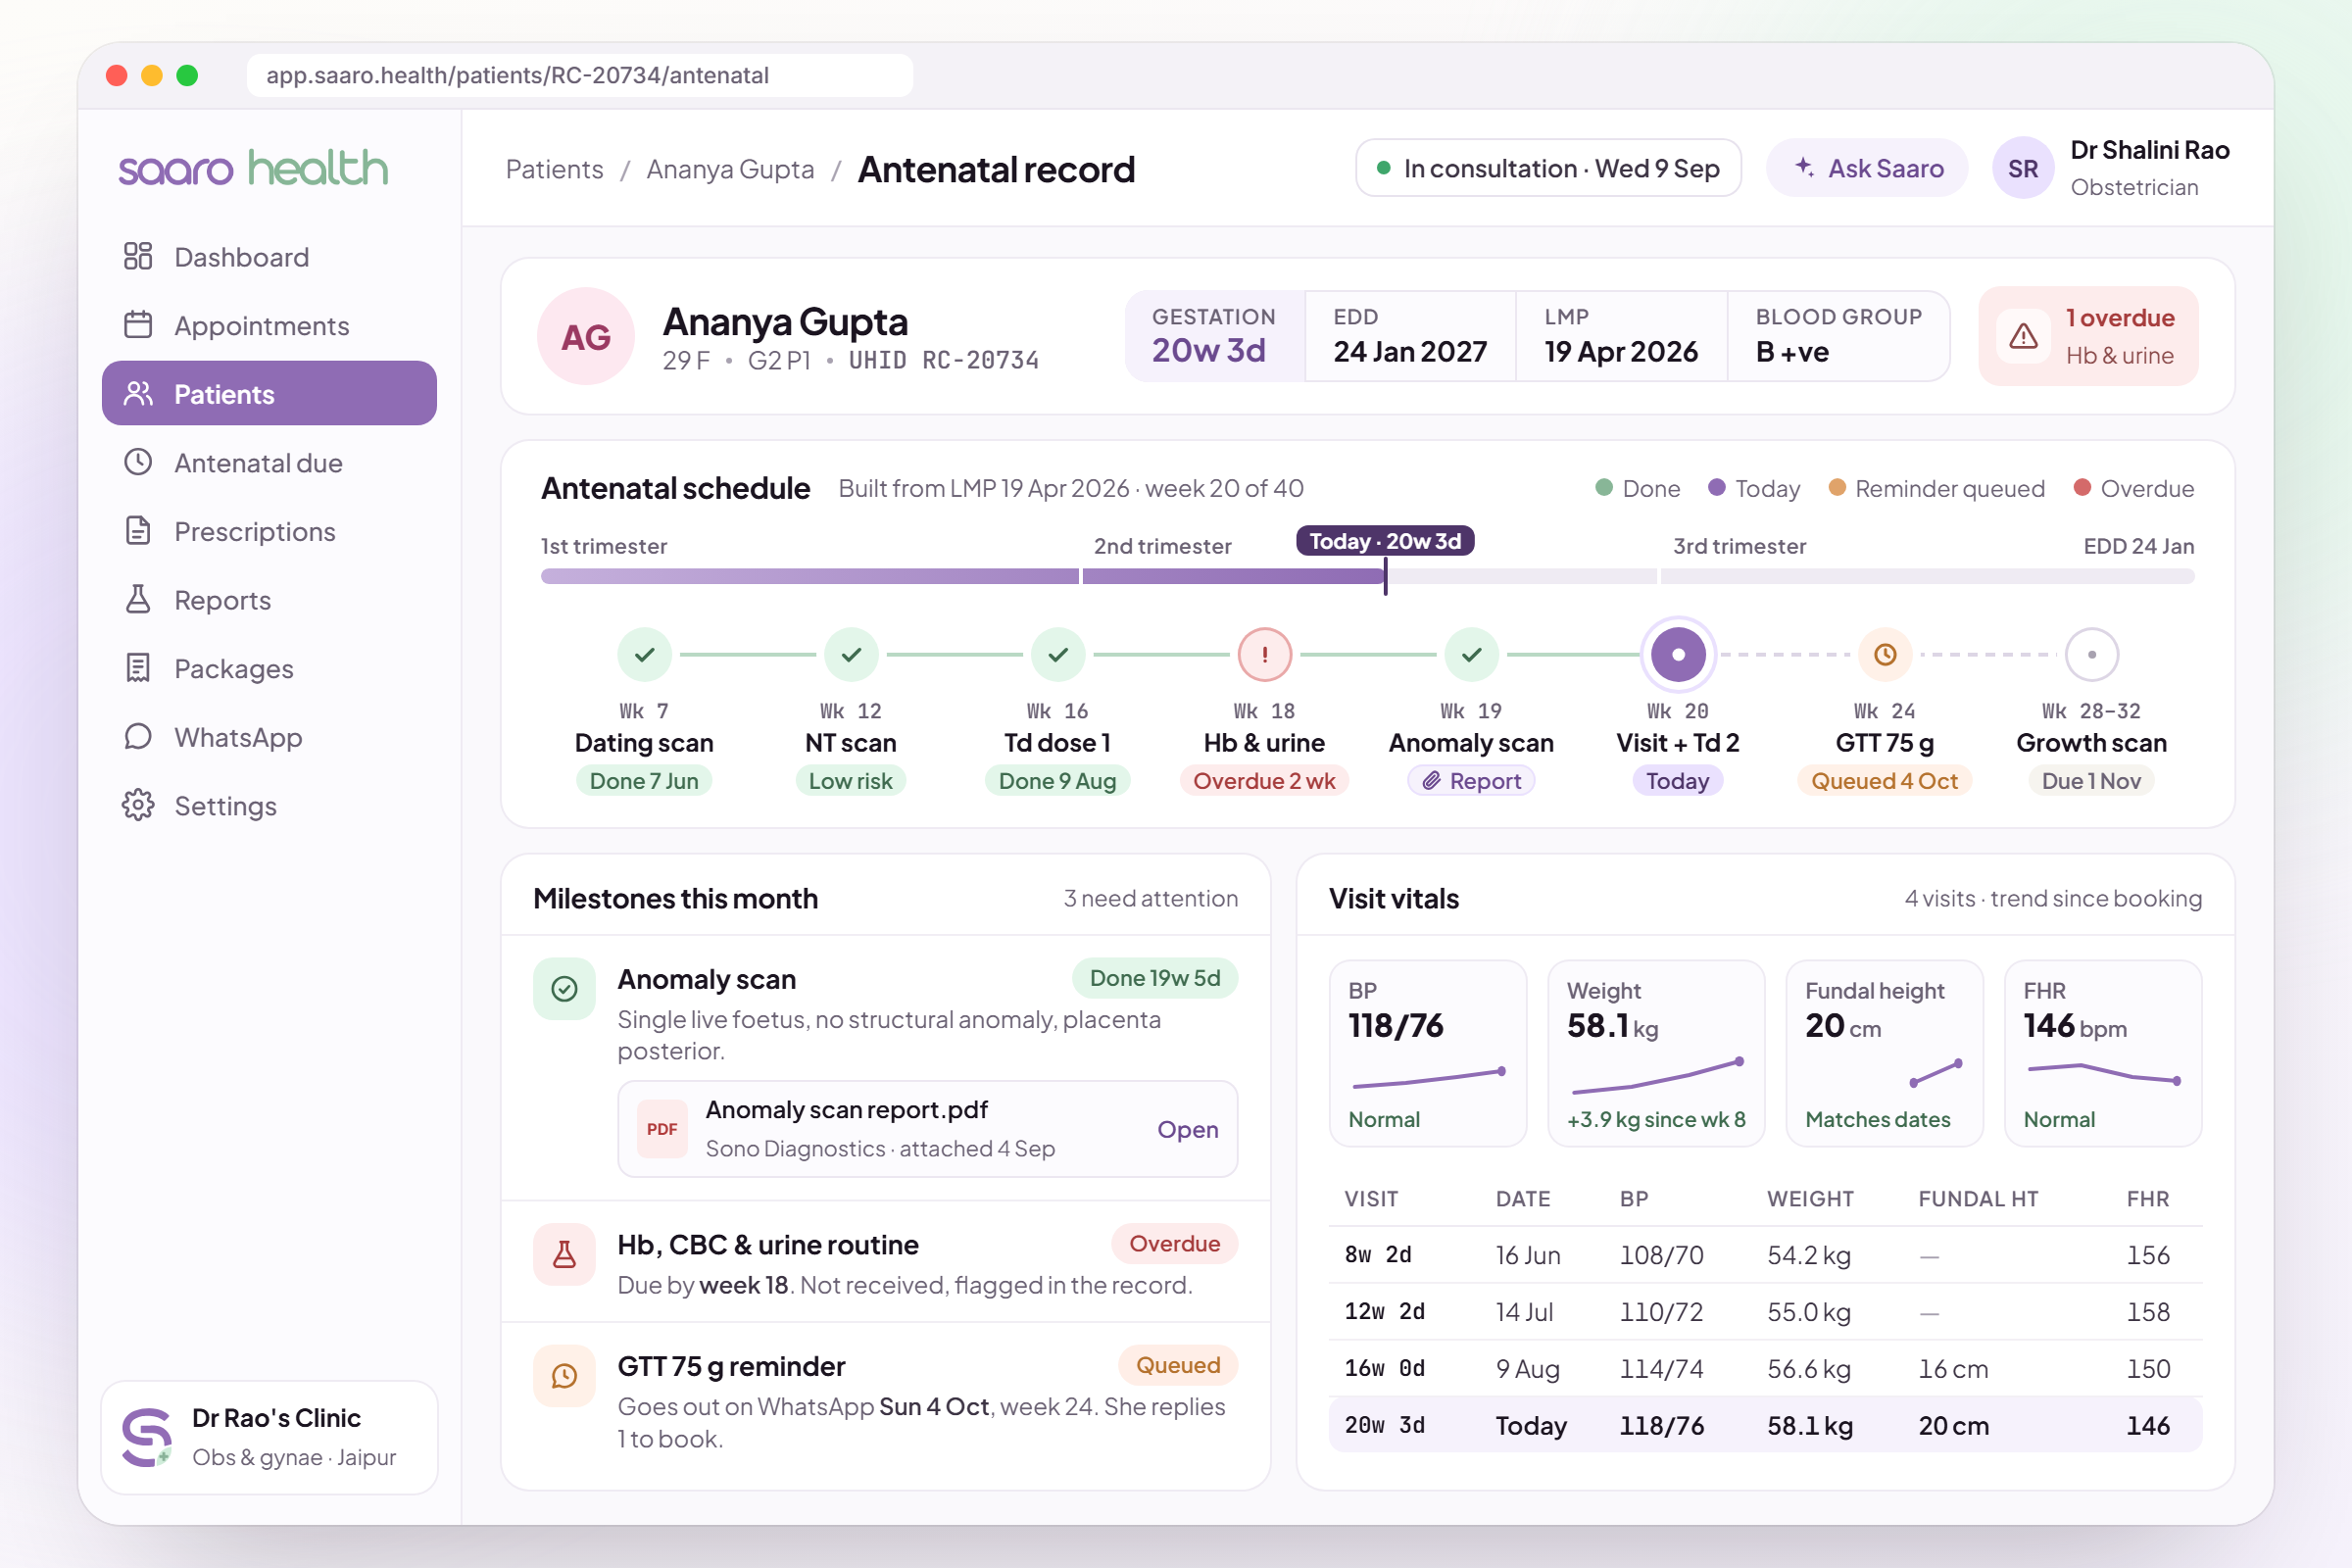Select the Prescriptions document icon
This screenshot has height=1568, width=2352.
[138, 531]
